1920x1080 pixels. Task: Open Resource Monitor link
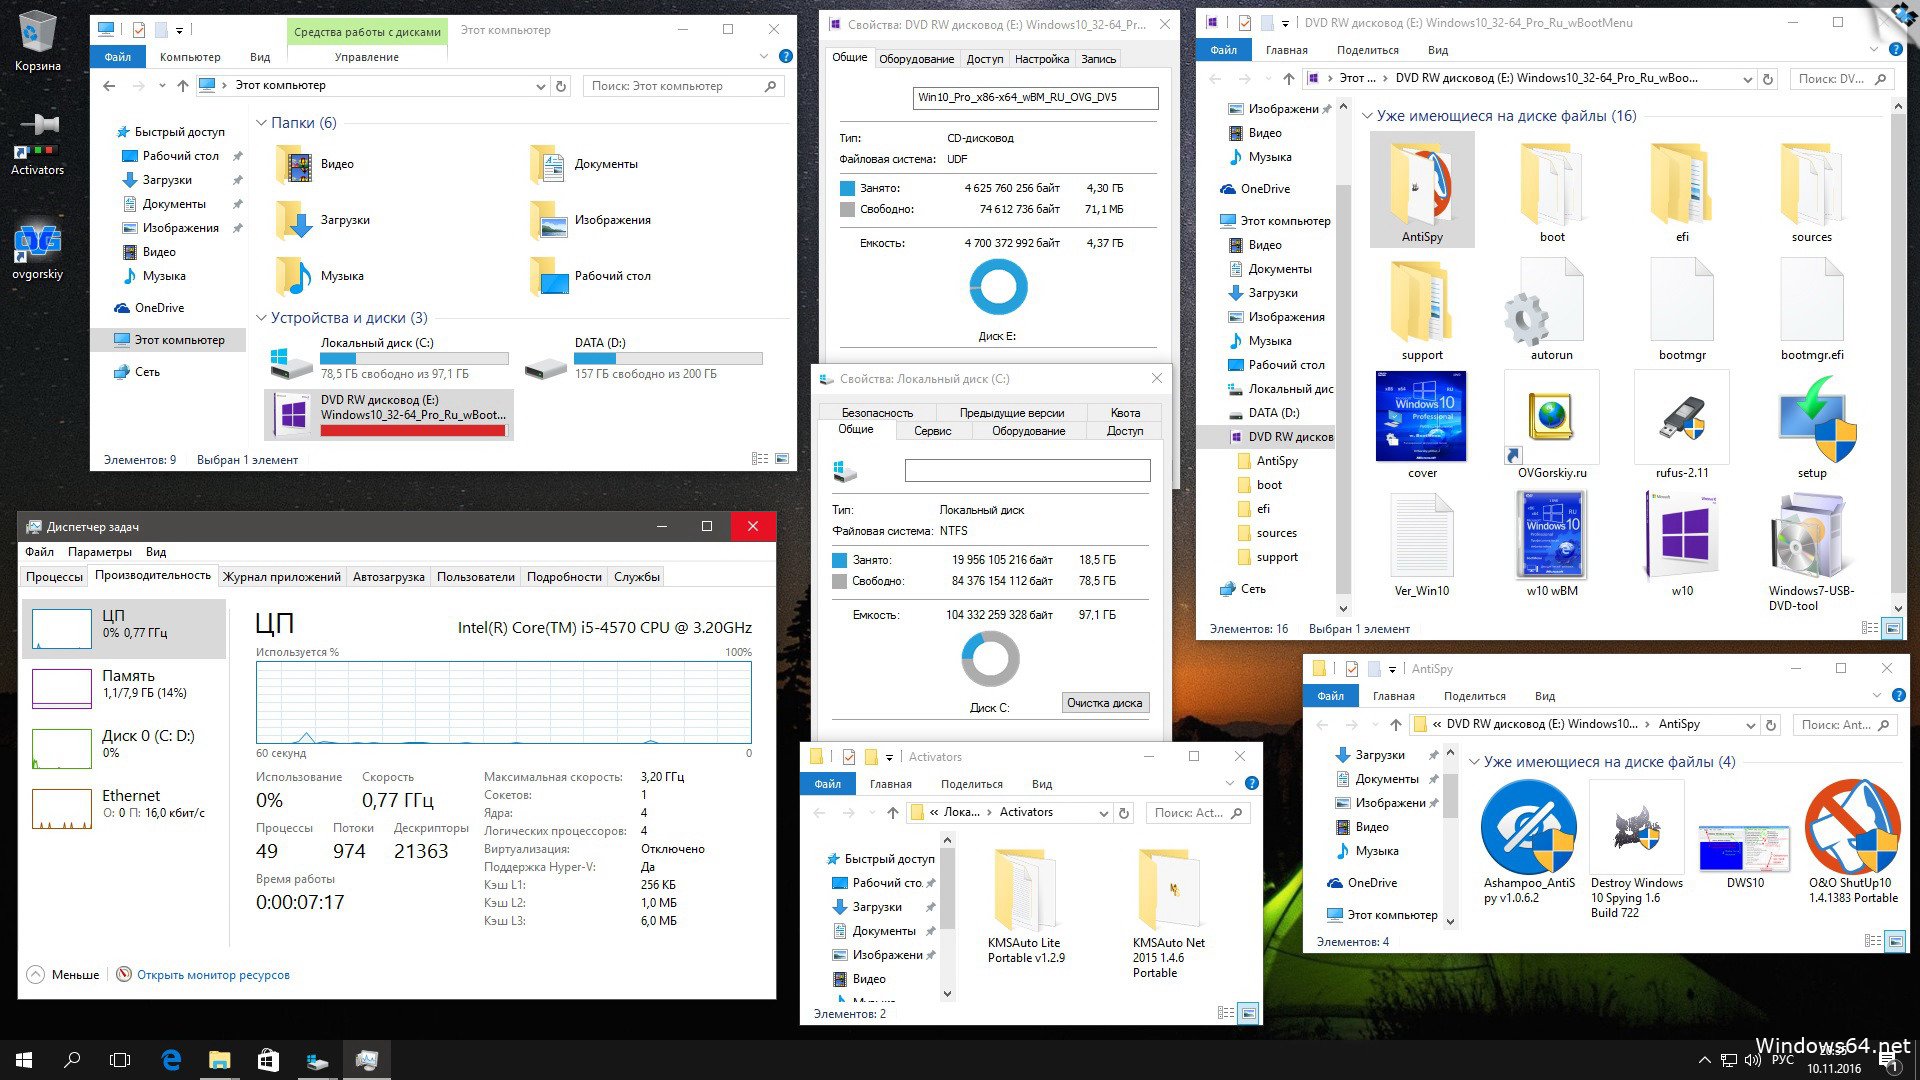pos(213,975)
